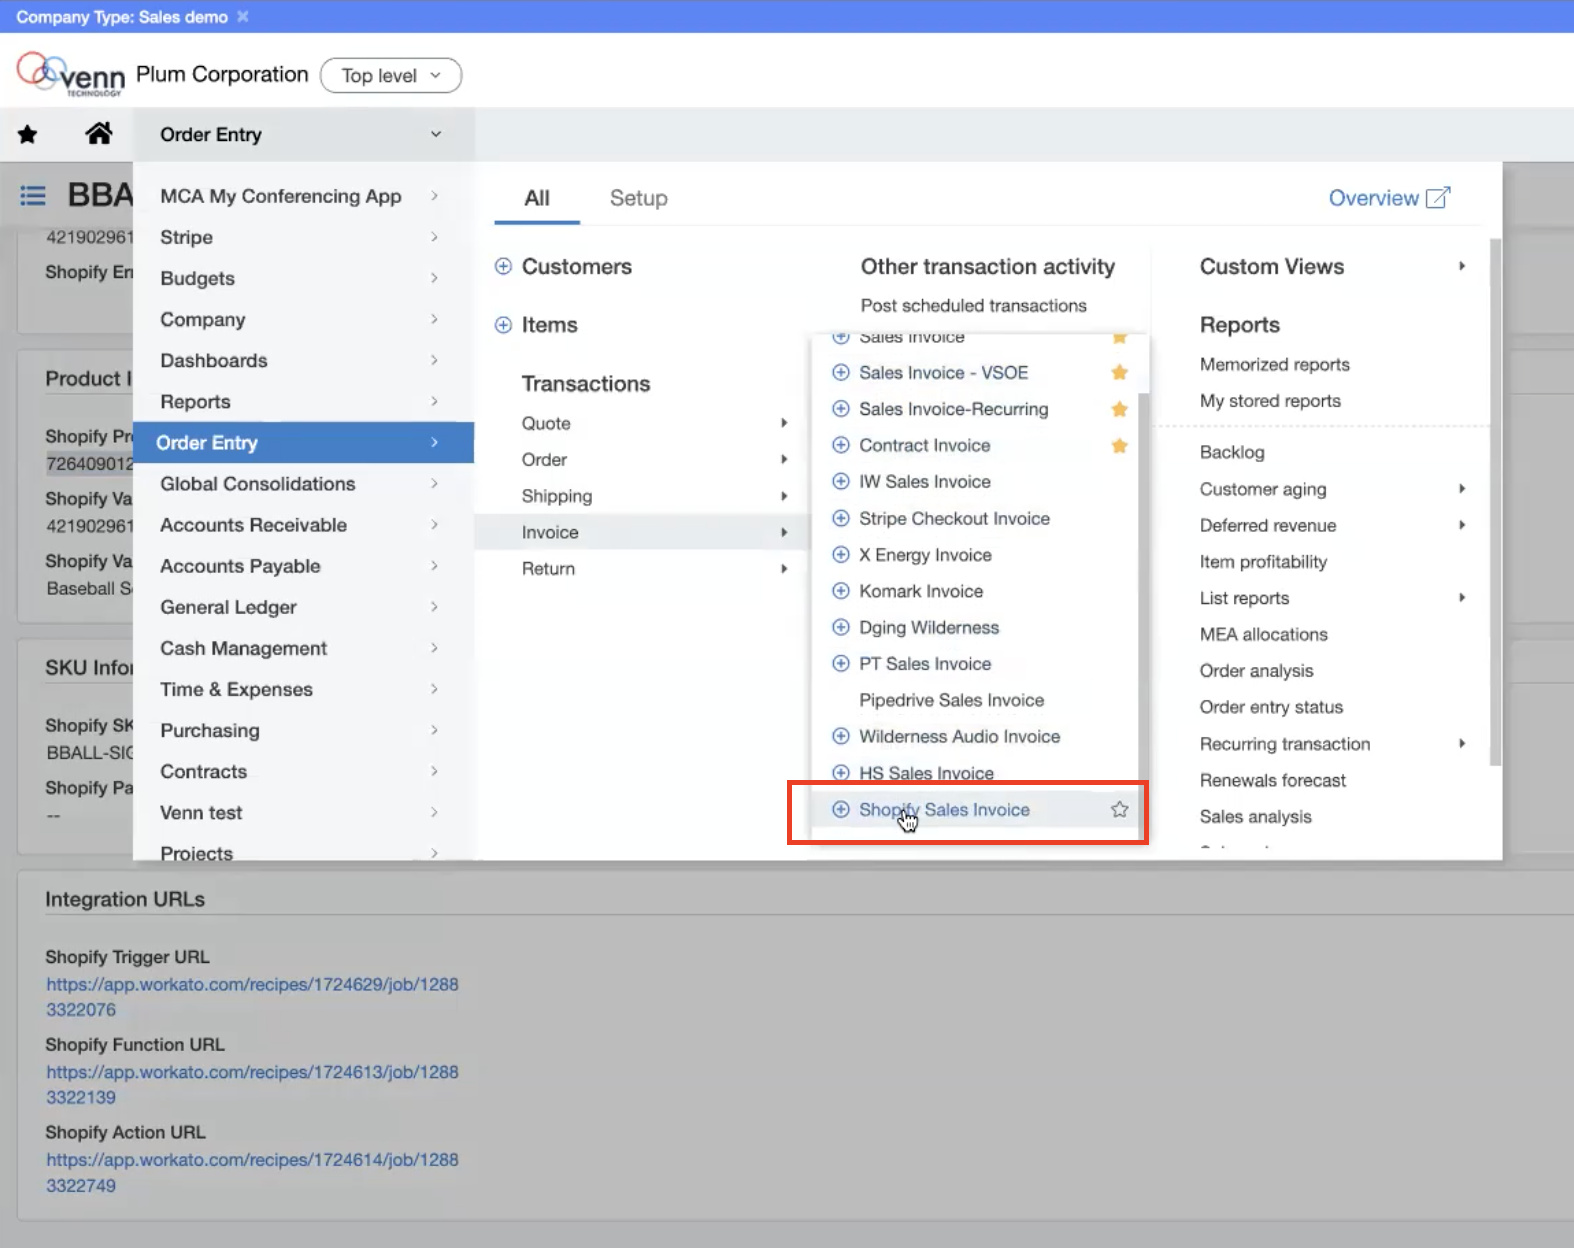Click the menu panel right scrollbar
Screen dimensions: 1574x1248
pyautogui.click(x=1495, y=500)
